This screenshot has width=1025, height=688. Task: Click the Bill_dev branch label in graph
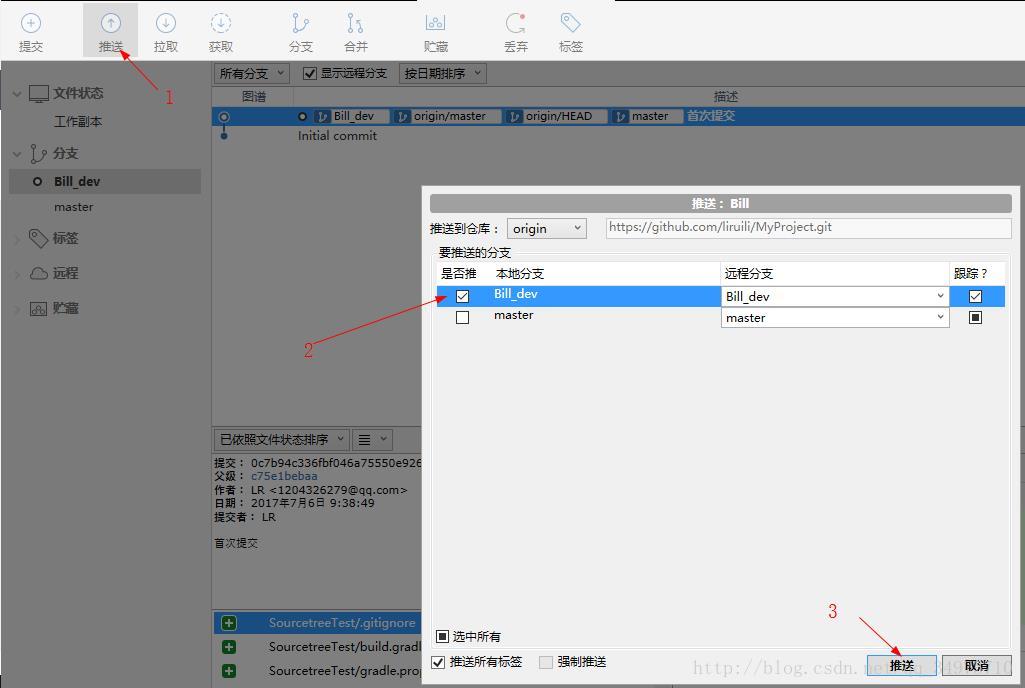351,116
